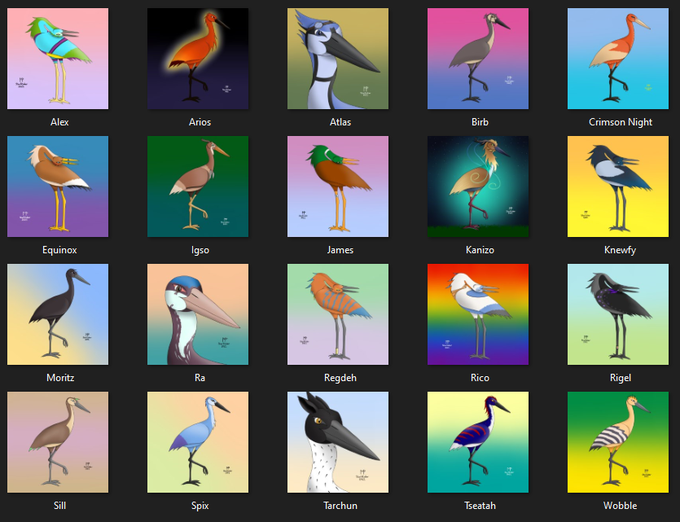
Task: Click the file name "Rigel"
Action: (x=620, y=378)
